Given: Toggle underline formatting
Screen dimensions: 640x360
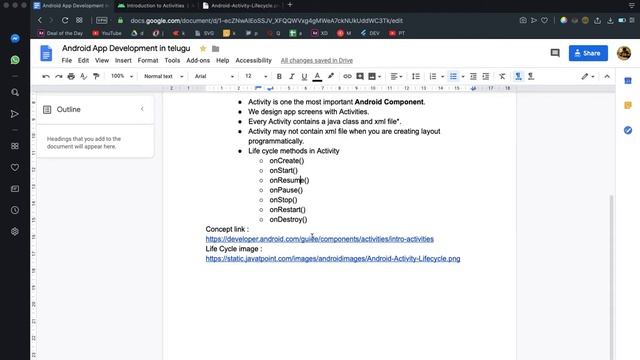Looking at the screenshot, I should 304,76.
